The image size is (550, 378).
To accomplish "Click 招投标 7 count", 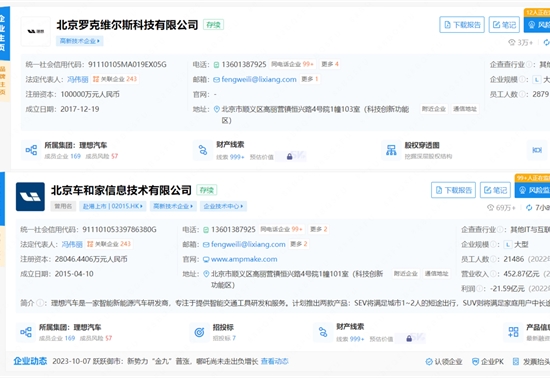I will (x=224, y=338).
